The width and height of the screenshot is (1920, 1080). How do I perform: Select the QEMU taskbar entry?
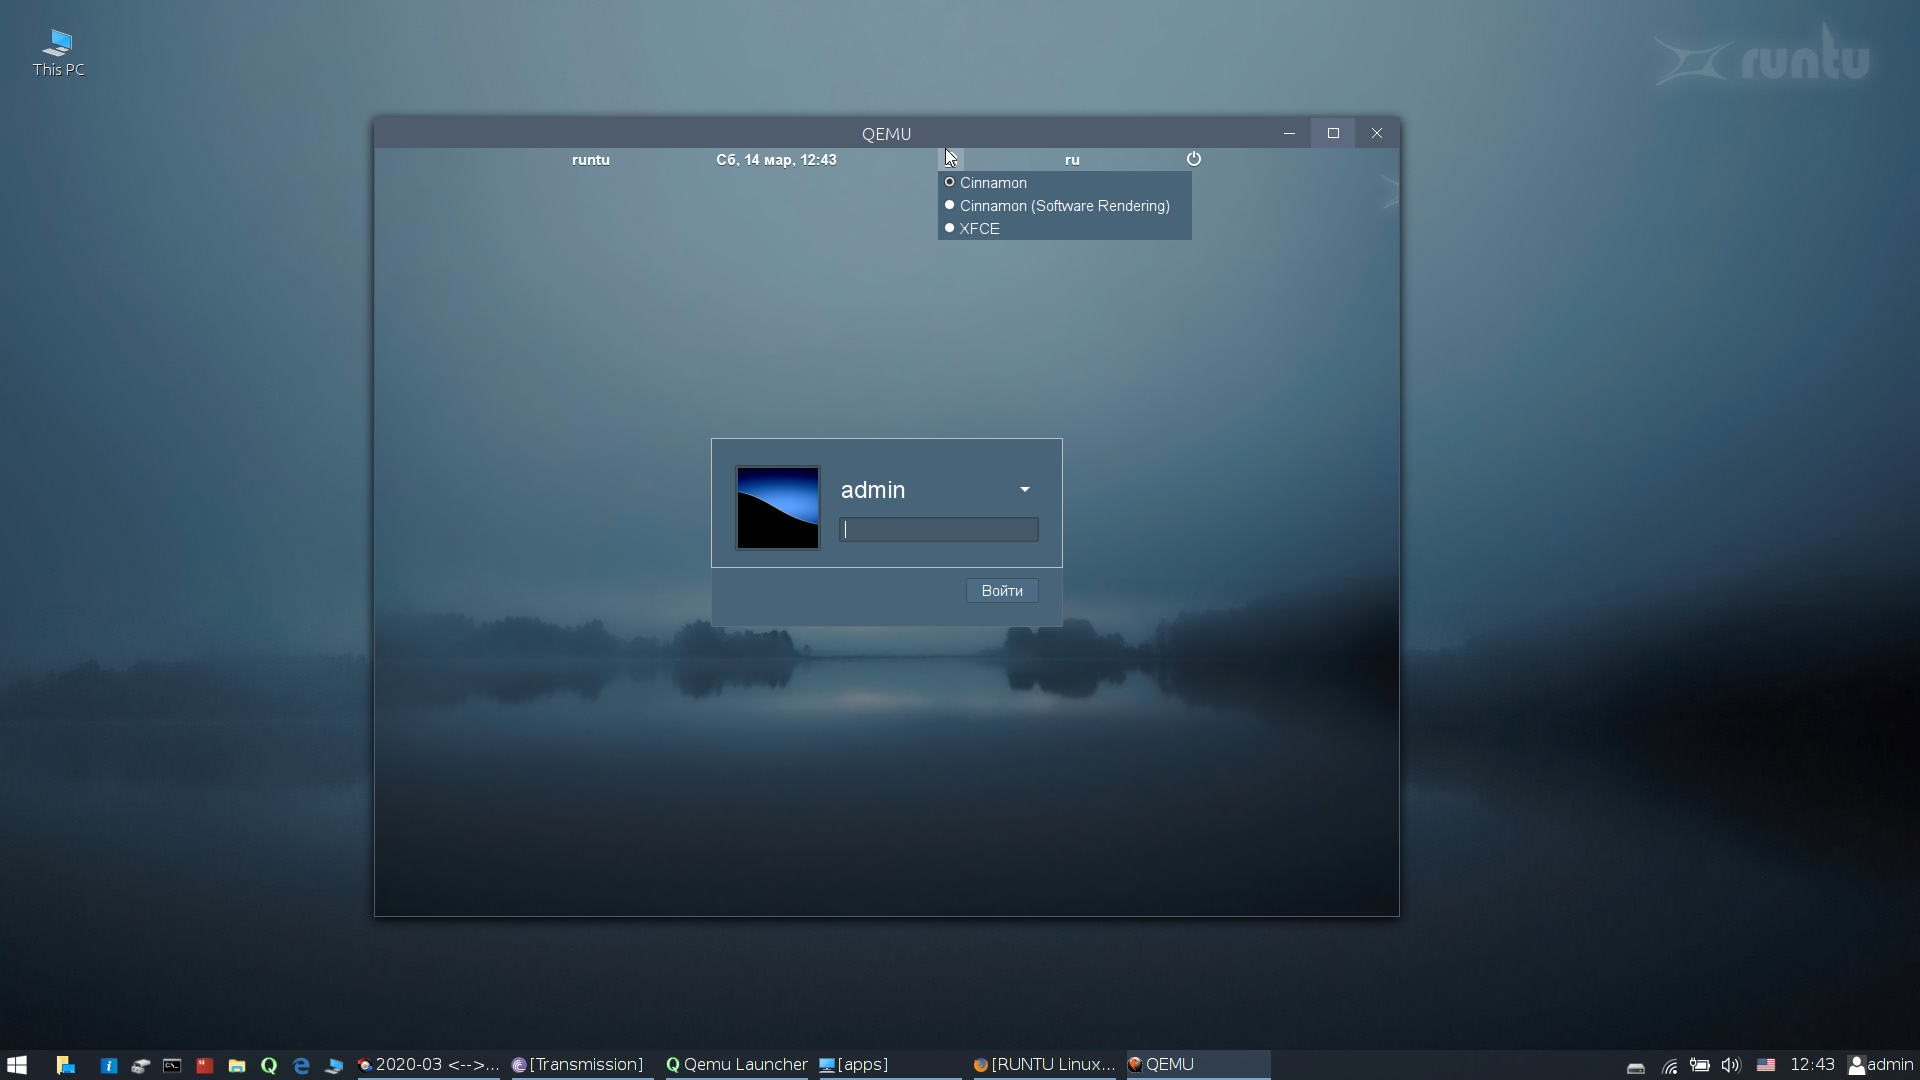1198,1065
